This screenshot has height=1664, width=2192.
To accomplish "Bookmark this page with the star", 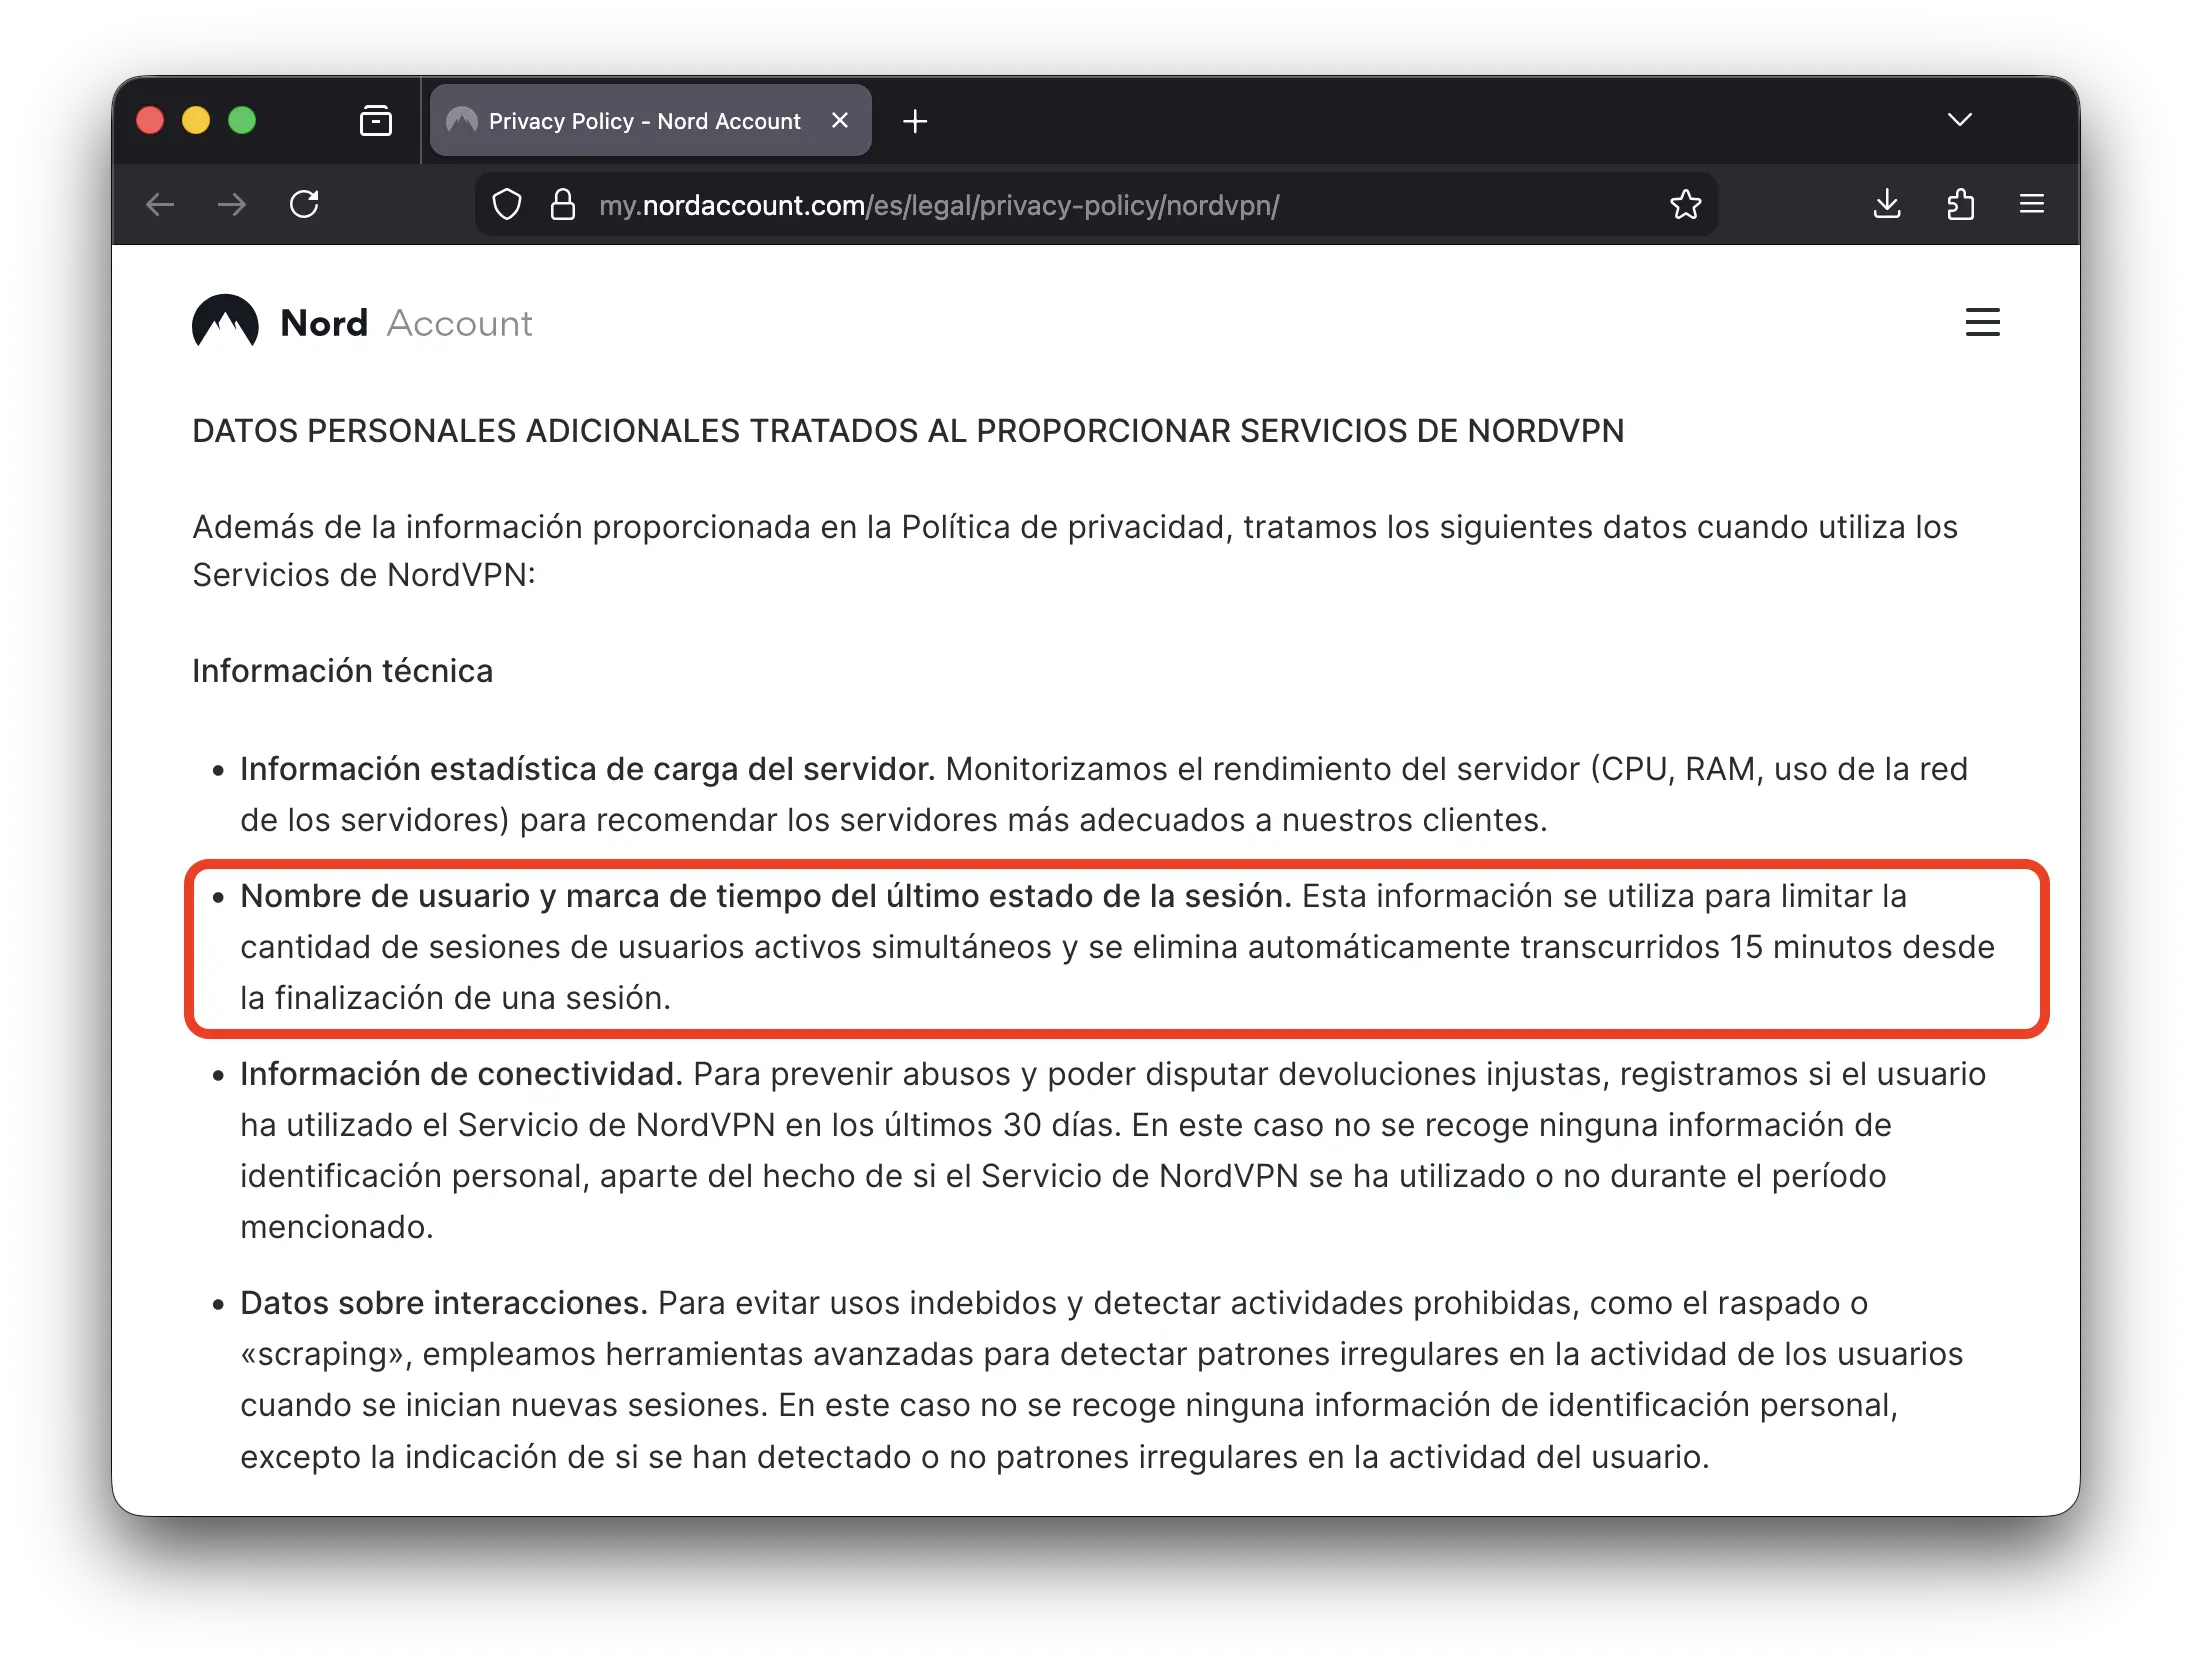I will pos(1686,204).
